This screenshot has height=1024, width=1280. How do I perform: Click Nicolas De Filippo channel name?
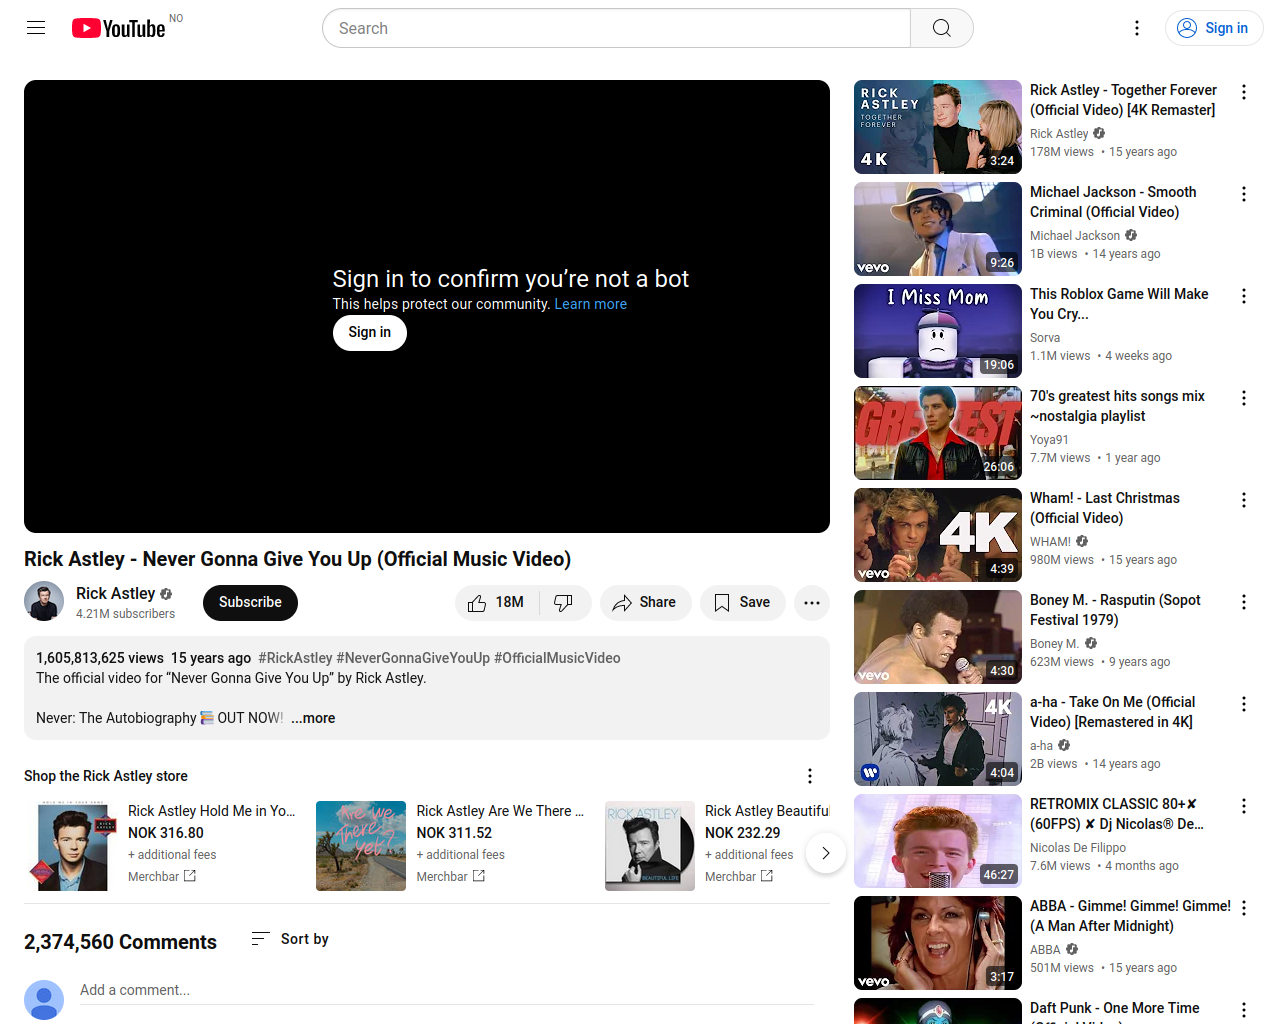pyautogui.click(x=1078, y=848)
